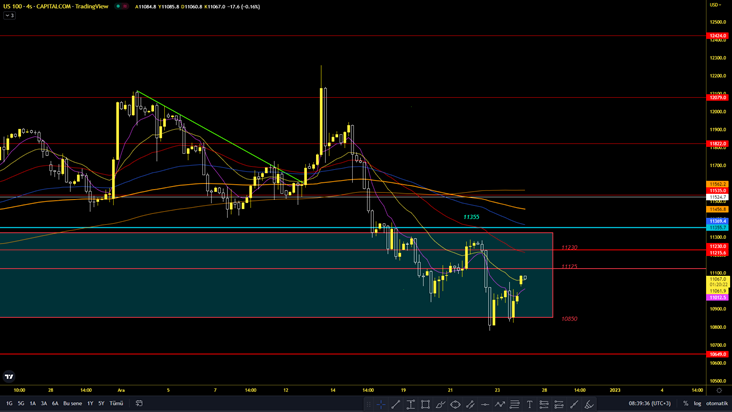Set range to 1Y
Image resolution: width=732 pixels, height=412 pixels.
[90, 403]
